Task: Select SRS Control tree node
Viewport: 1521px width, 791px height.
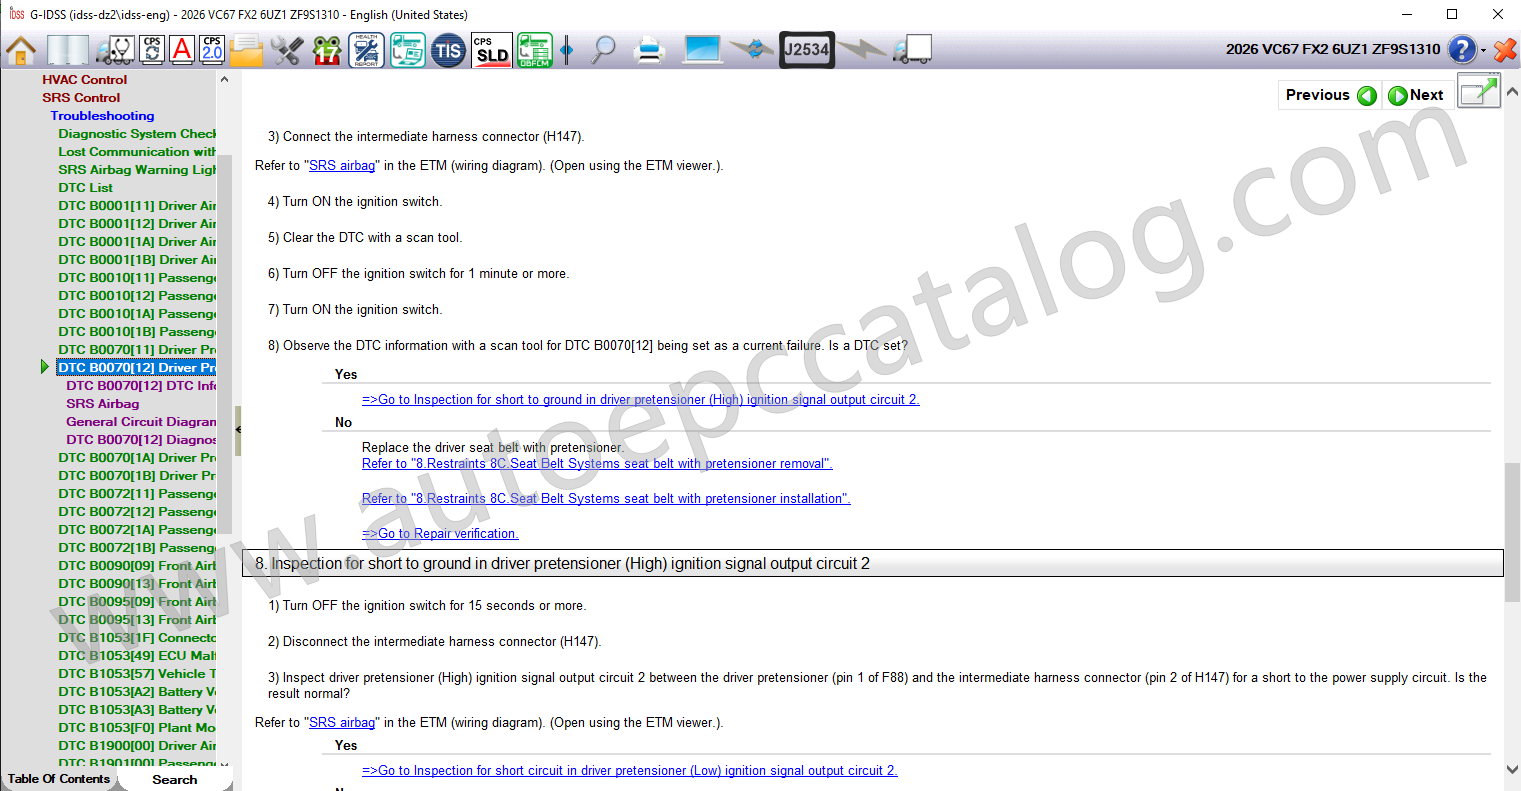Action: tap(81, 97)
